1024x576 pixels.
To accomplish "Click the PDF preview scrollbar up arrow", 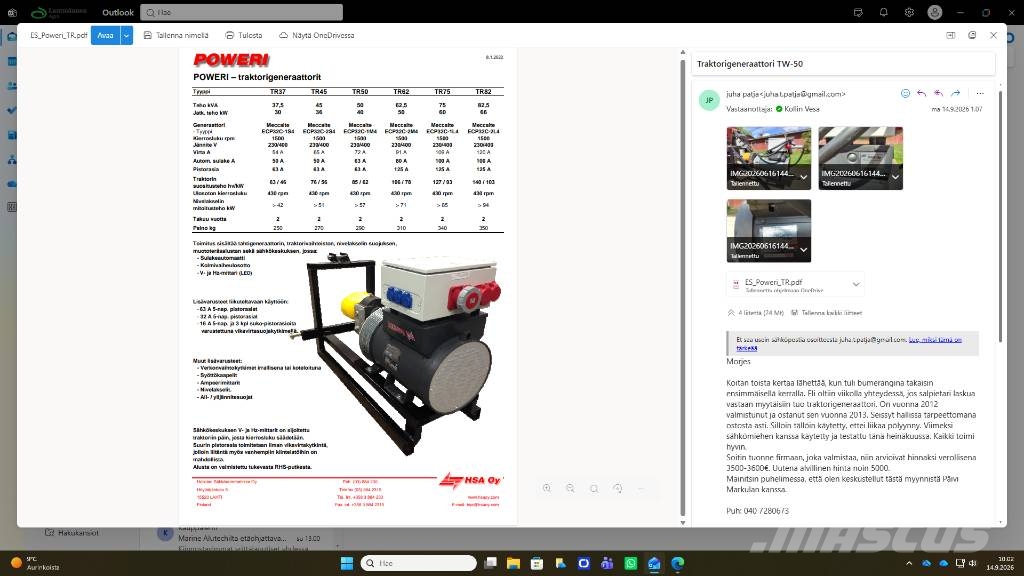I will click(682, 52).
